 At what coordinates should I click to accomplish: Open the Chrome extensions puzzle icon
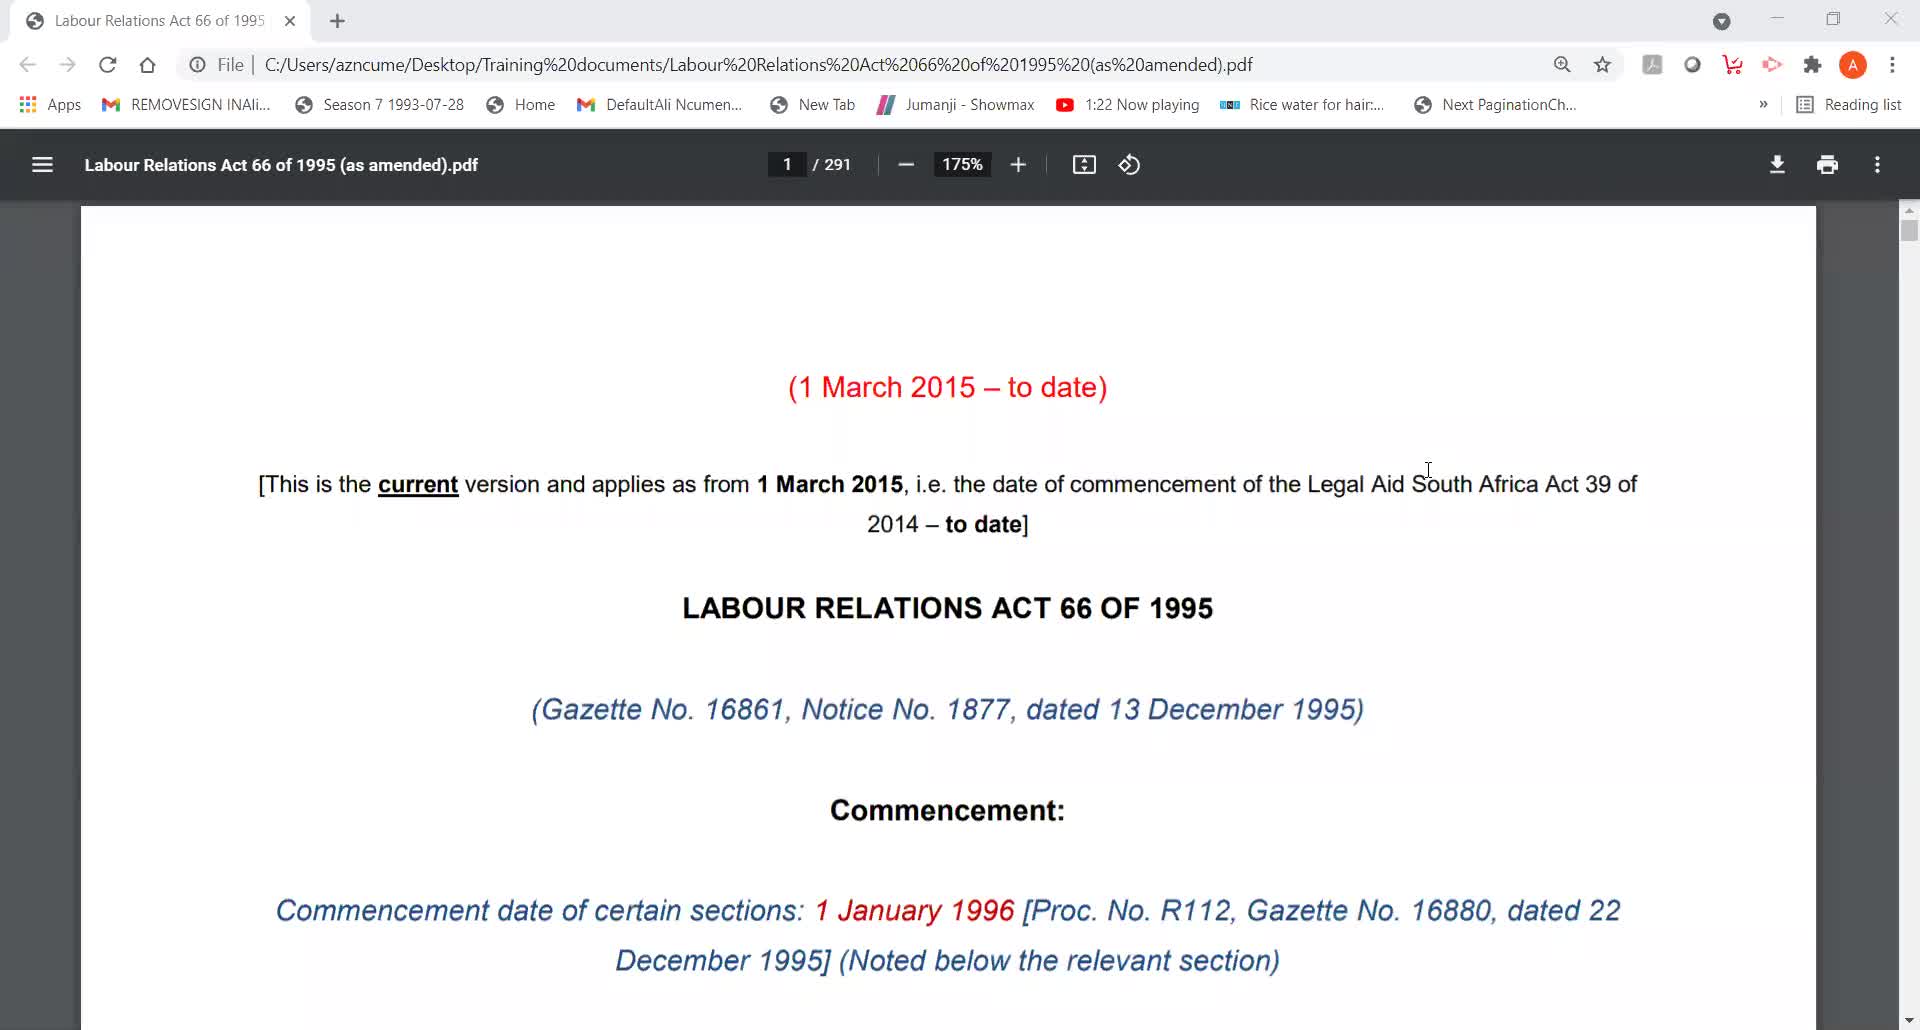click(x=1812, y=65)
